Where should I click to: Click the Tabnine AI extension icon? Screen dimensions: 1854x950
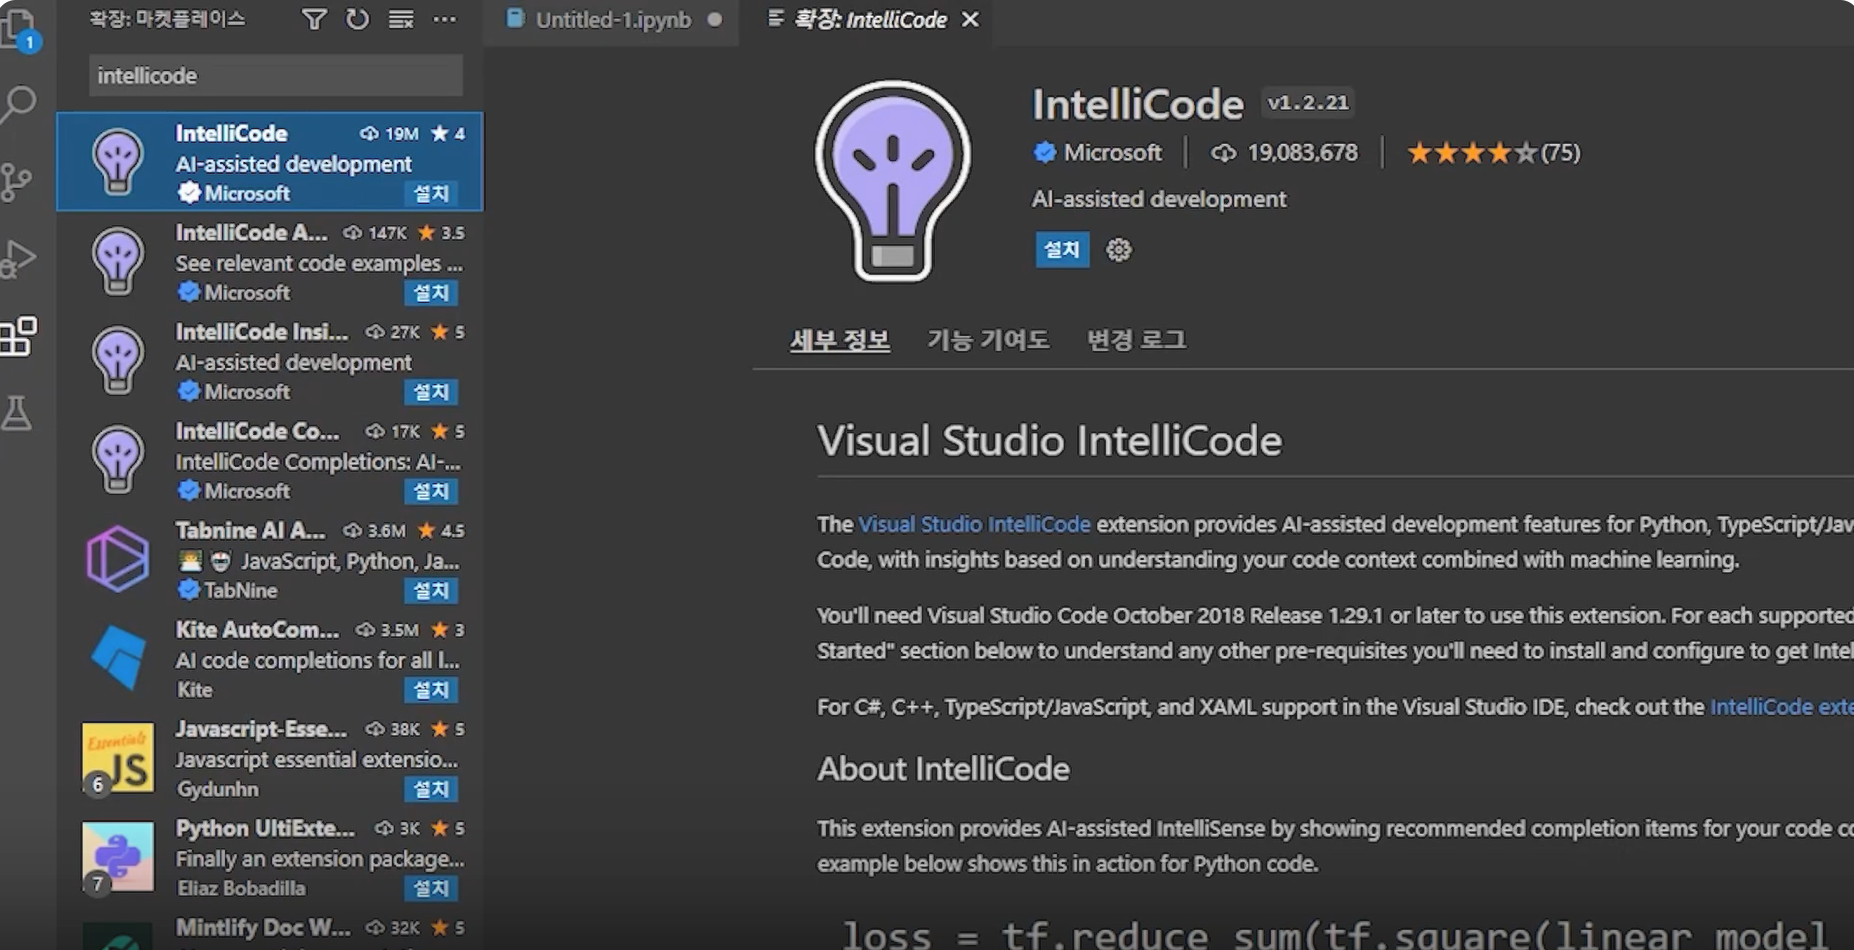tap(118, 558)
